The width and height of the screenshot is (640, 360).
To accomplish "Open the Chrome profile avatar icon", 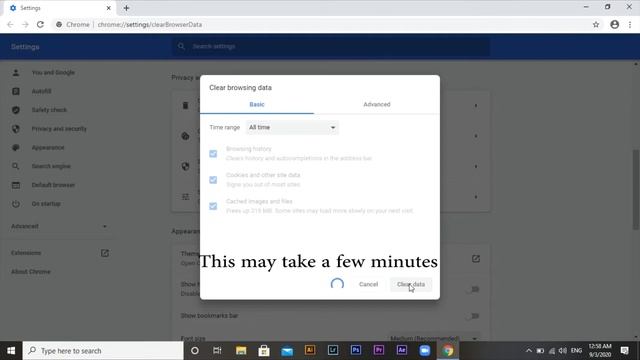I will click(614, 24).
